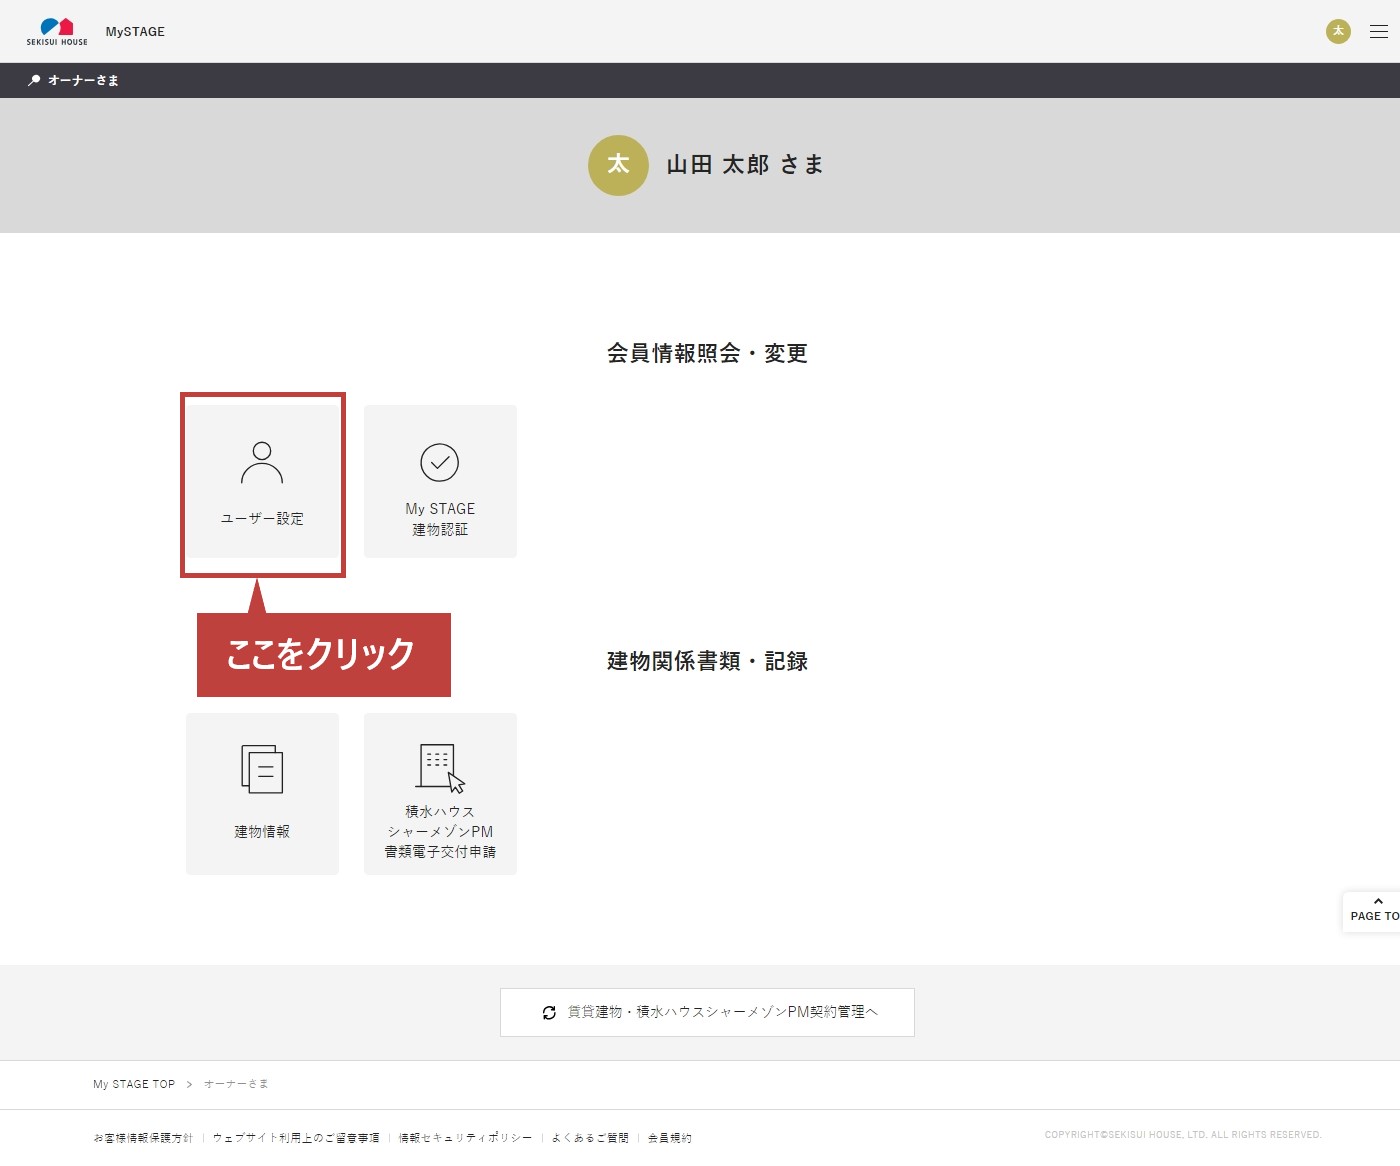
Task: Go to 賃貸建物・積水ハウスシャーメゾンPM契約管理へ
Action: [x=707, y=1012]
